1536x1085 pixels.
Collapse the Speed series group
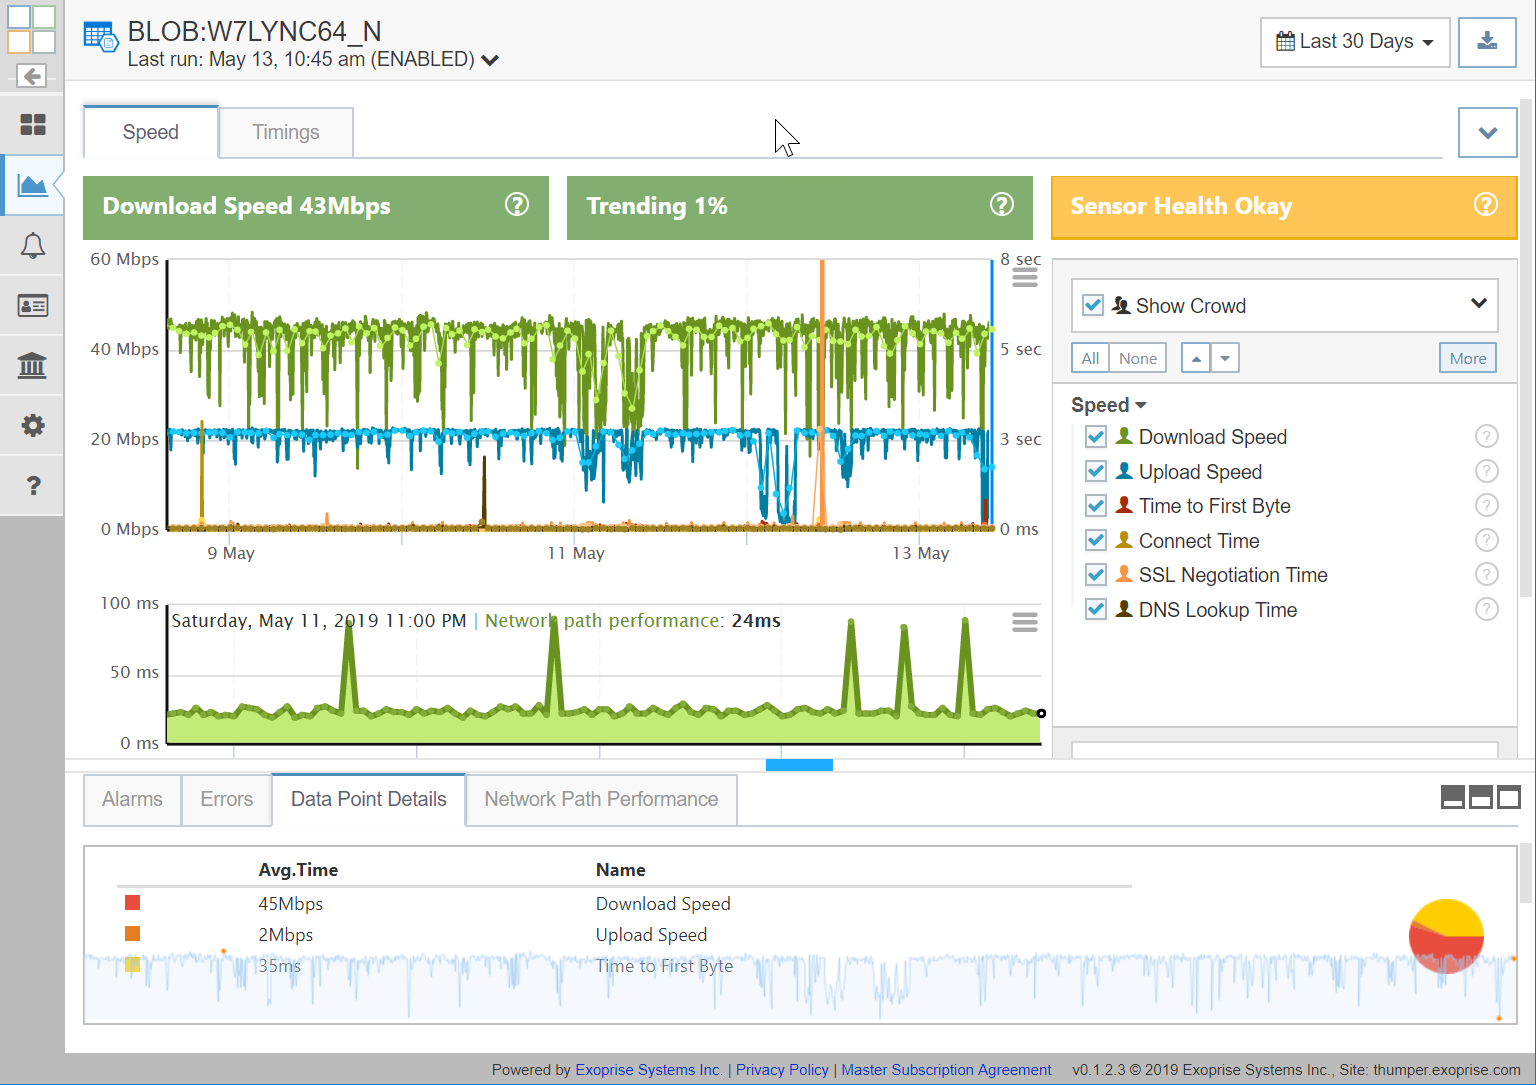(x=1109, y=405)
